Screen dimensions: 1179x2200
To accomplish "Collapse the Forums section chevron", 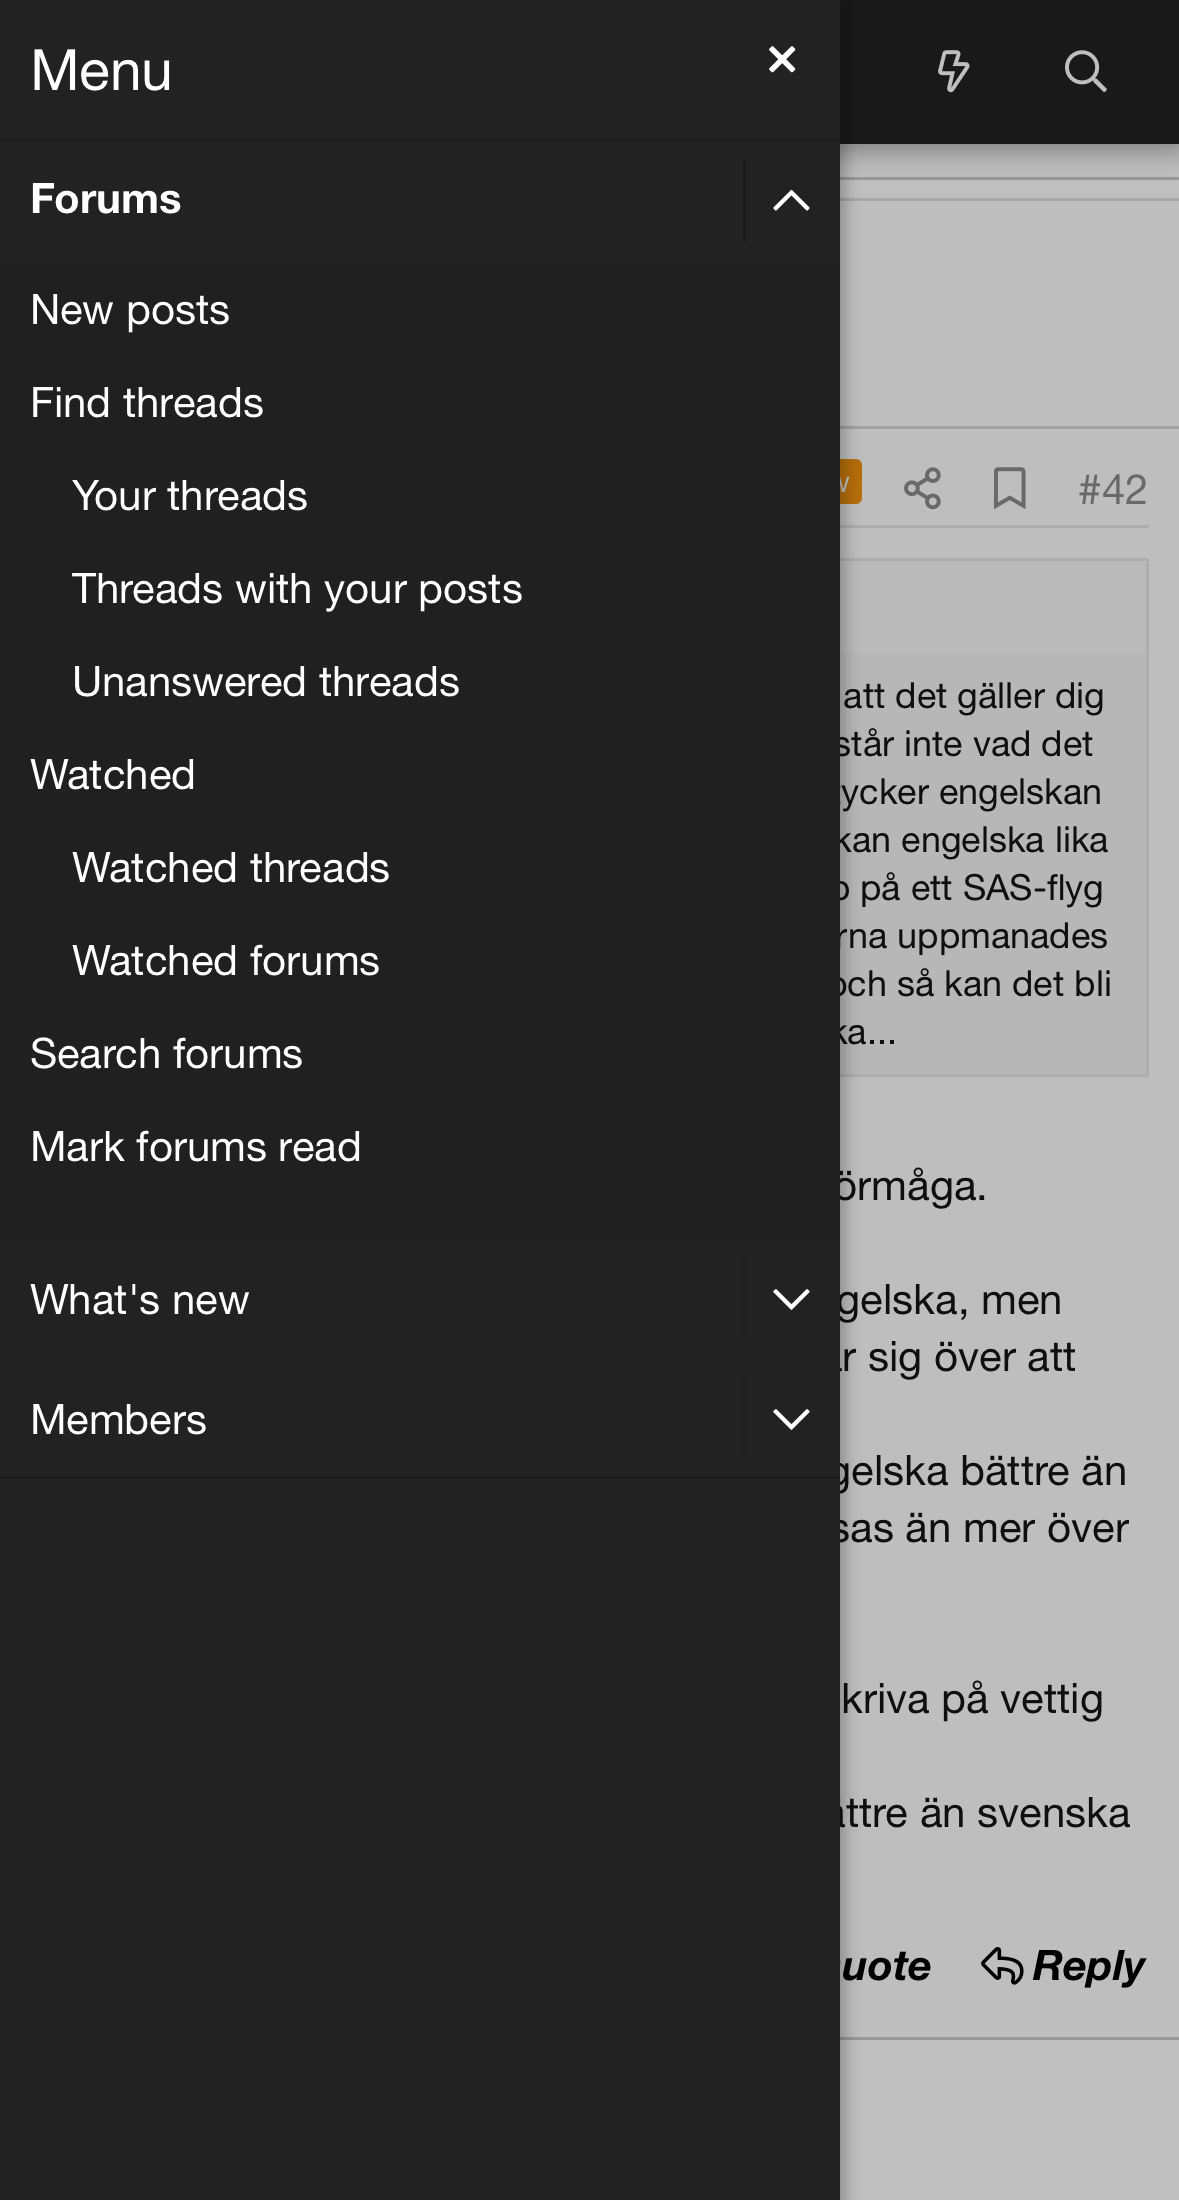I will pos(791,200).
